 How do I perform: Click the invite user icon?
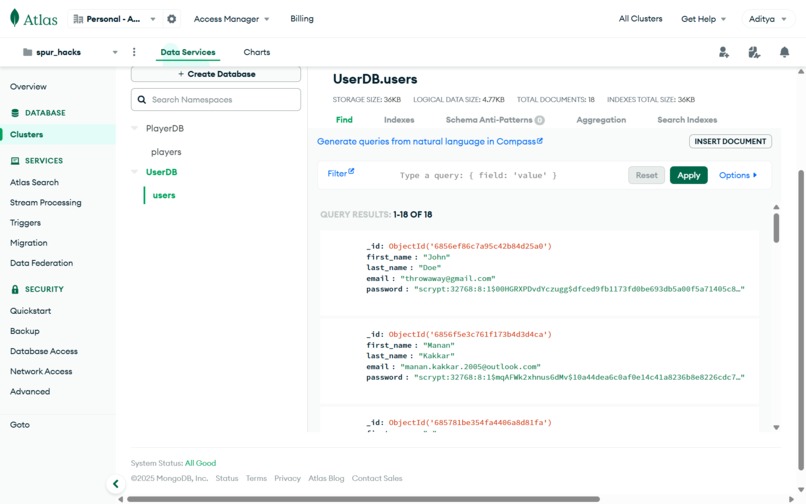724,52
